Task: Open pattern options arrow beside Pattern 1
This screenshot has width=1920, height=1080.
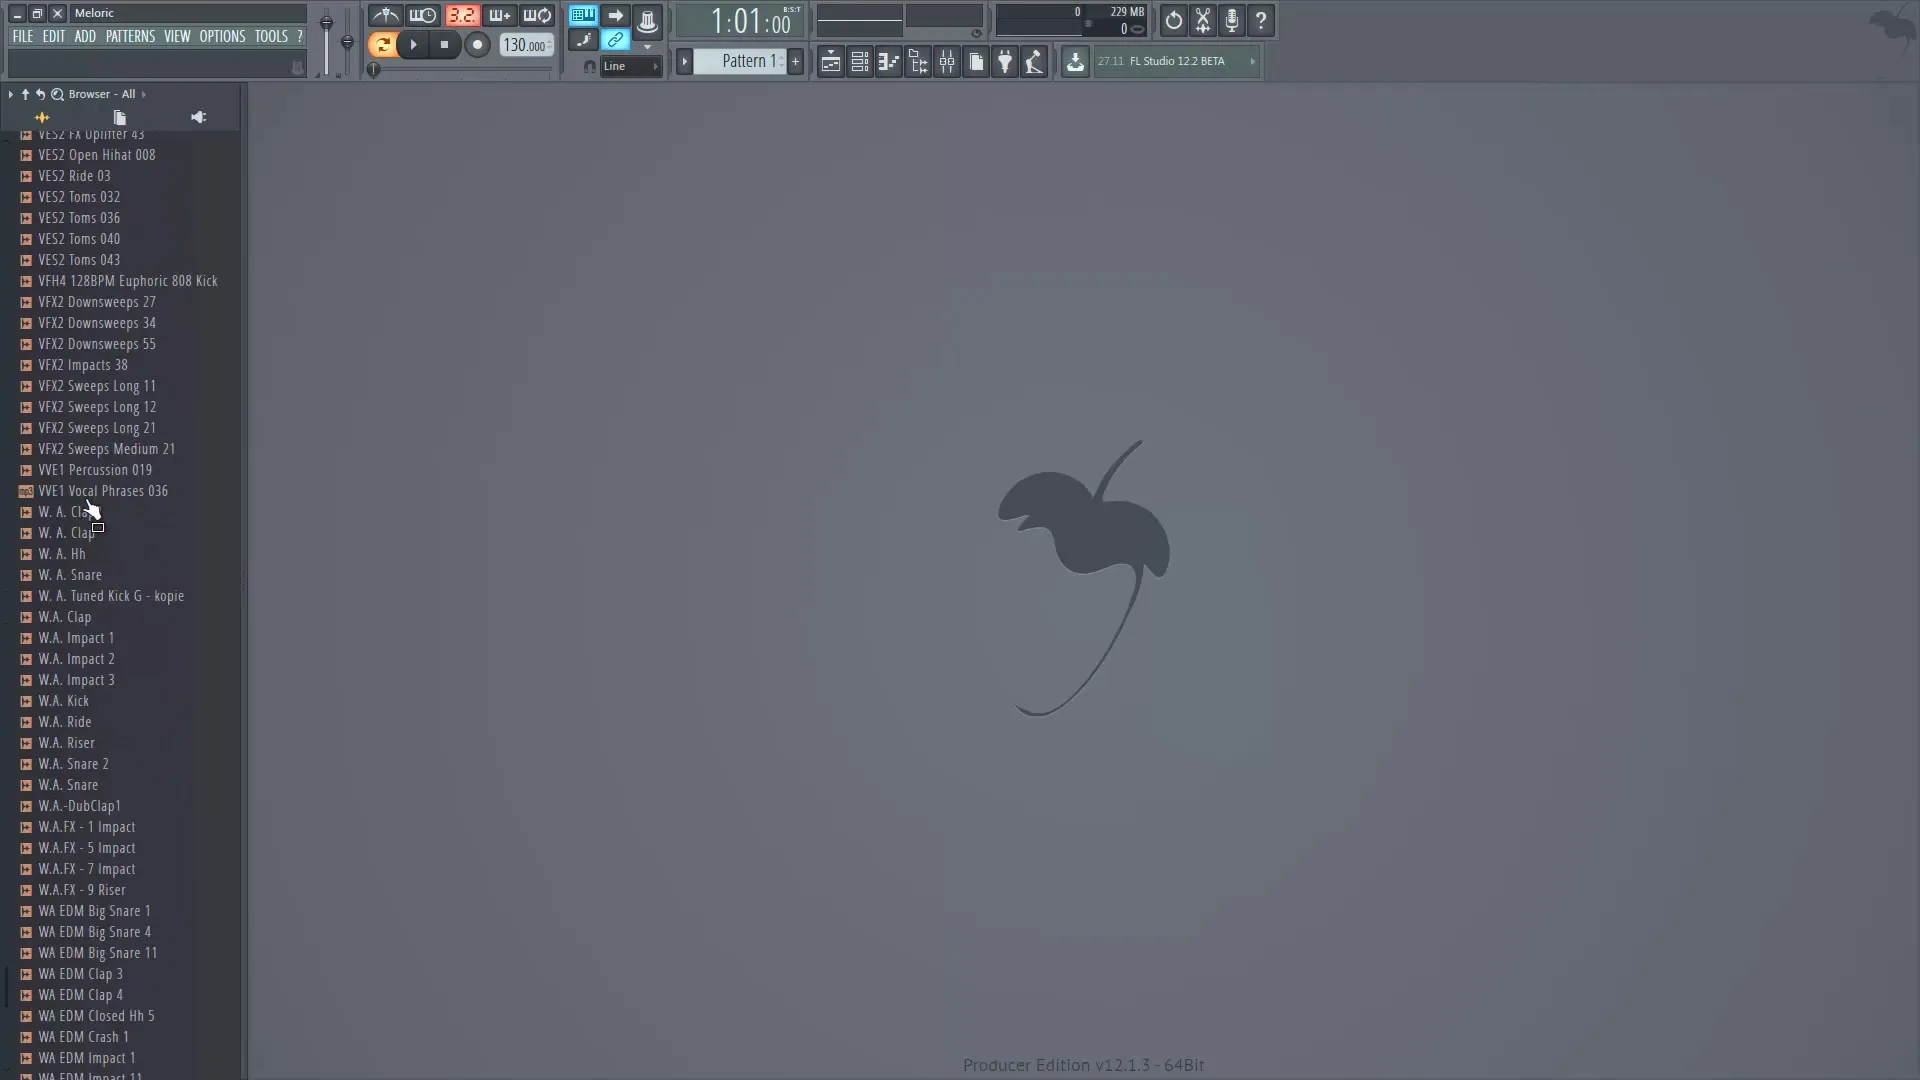Action: (x=684, y=62)
